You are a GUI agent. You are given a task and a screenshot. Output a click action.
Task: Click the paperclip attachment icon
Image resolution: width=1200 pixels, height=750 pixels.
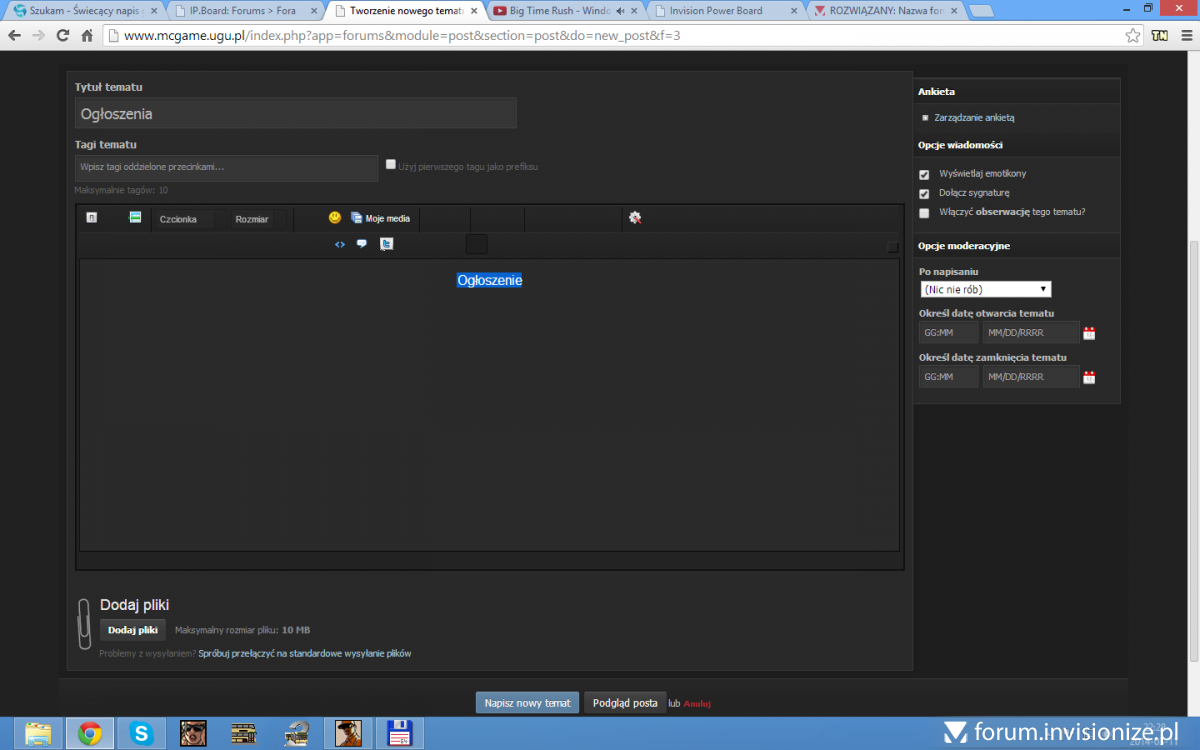(x=84, y=623)
